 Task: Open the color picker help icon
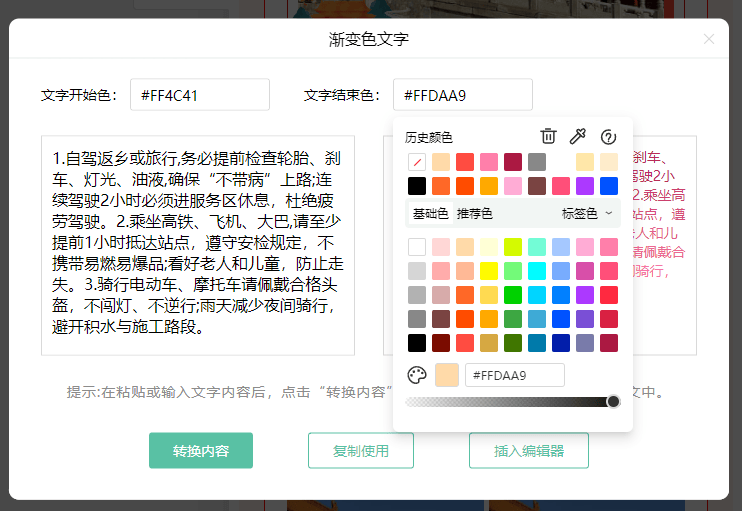[607, 137]
